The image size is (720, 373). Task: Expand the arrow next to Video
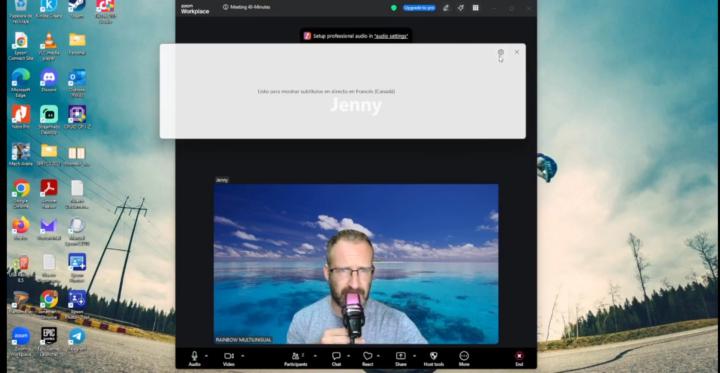point(242,356)
